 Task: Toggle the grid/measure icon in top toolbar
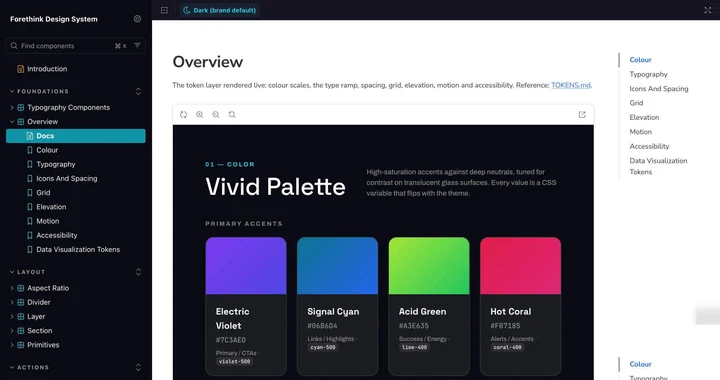coord(164,10)
